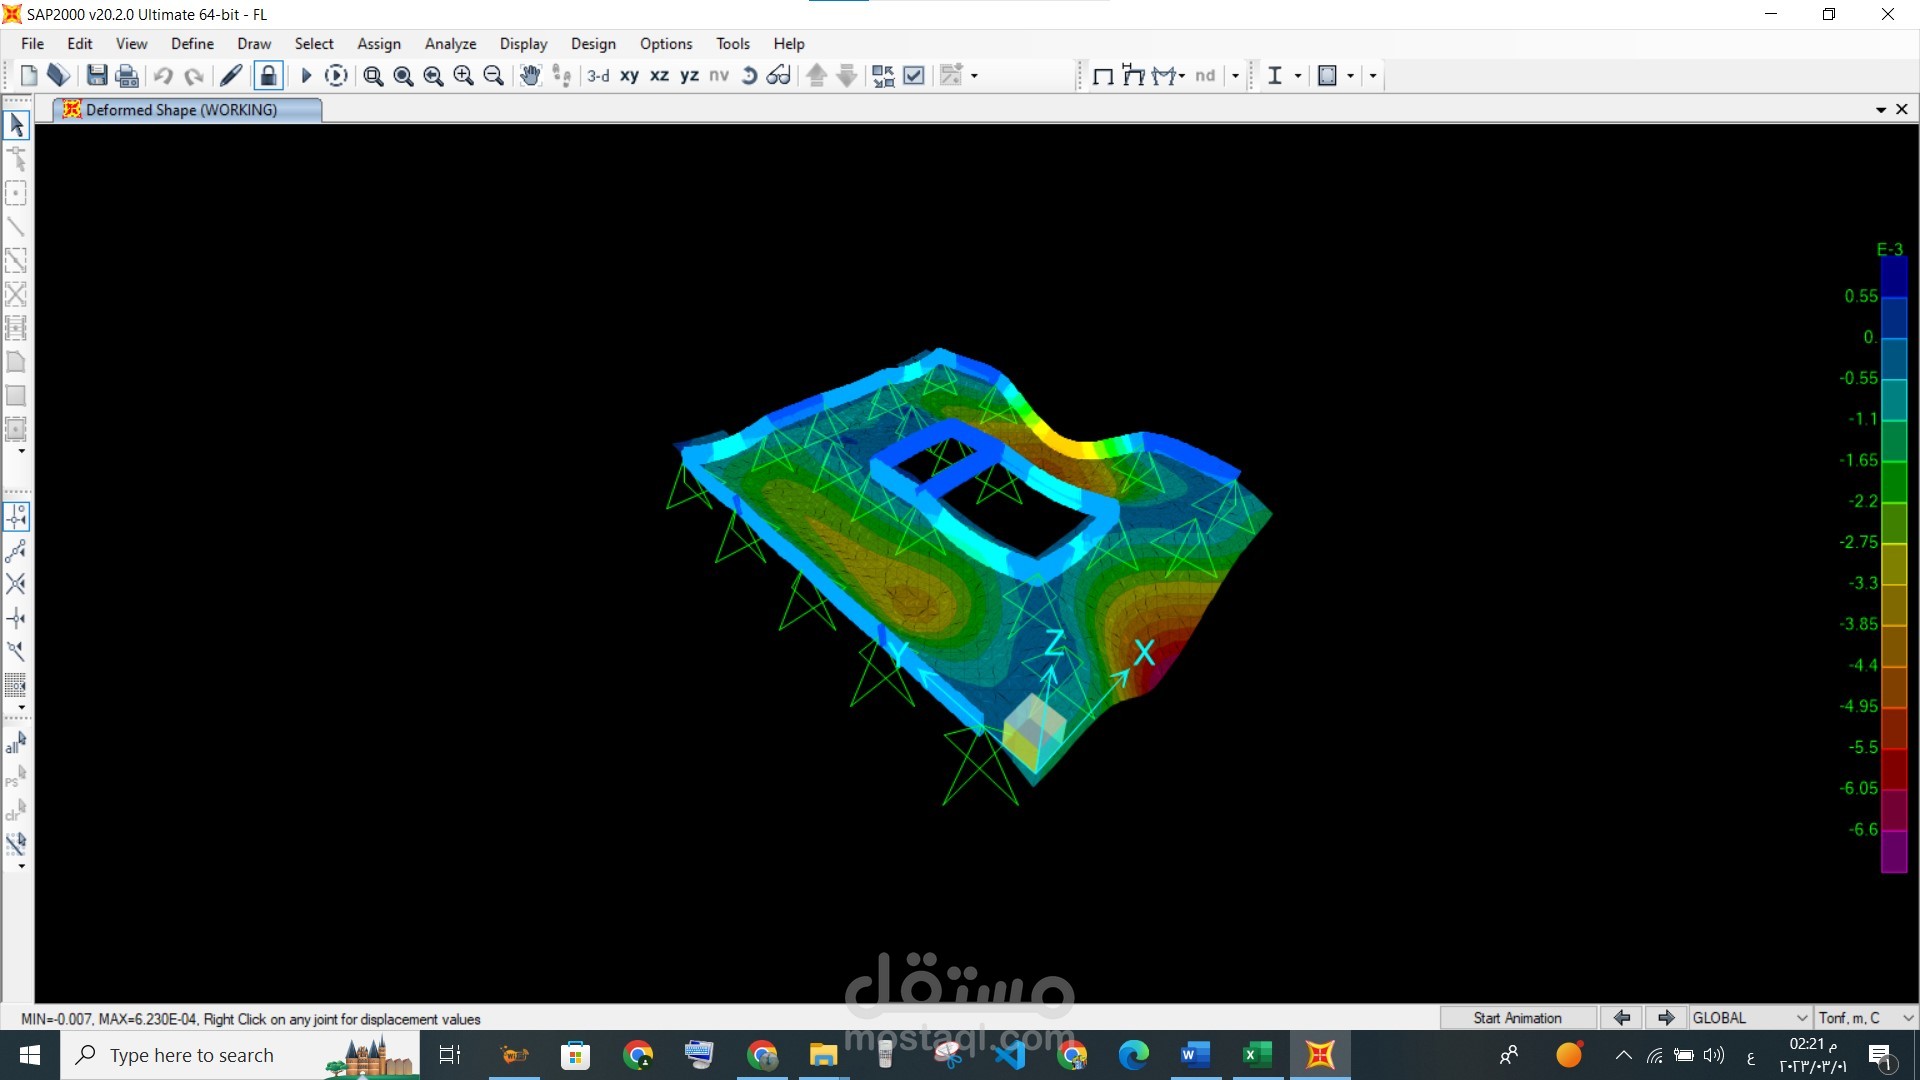
Task: Click the displacement color legend bar
Action: (1893, 565)
